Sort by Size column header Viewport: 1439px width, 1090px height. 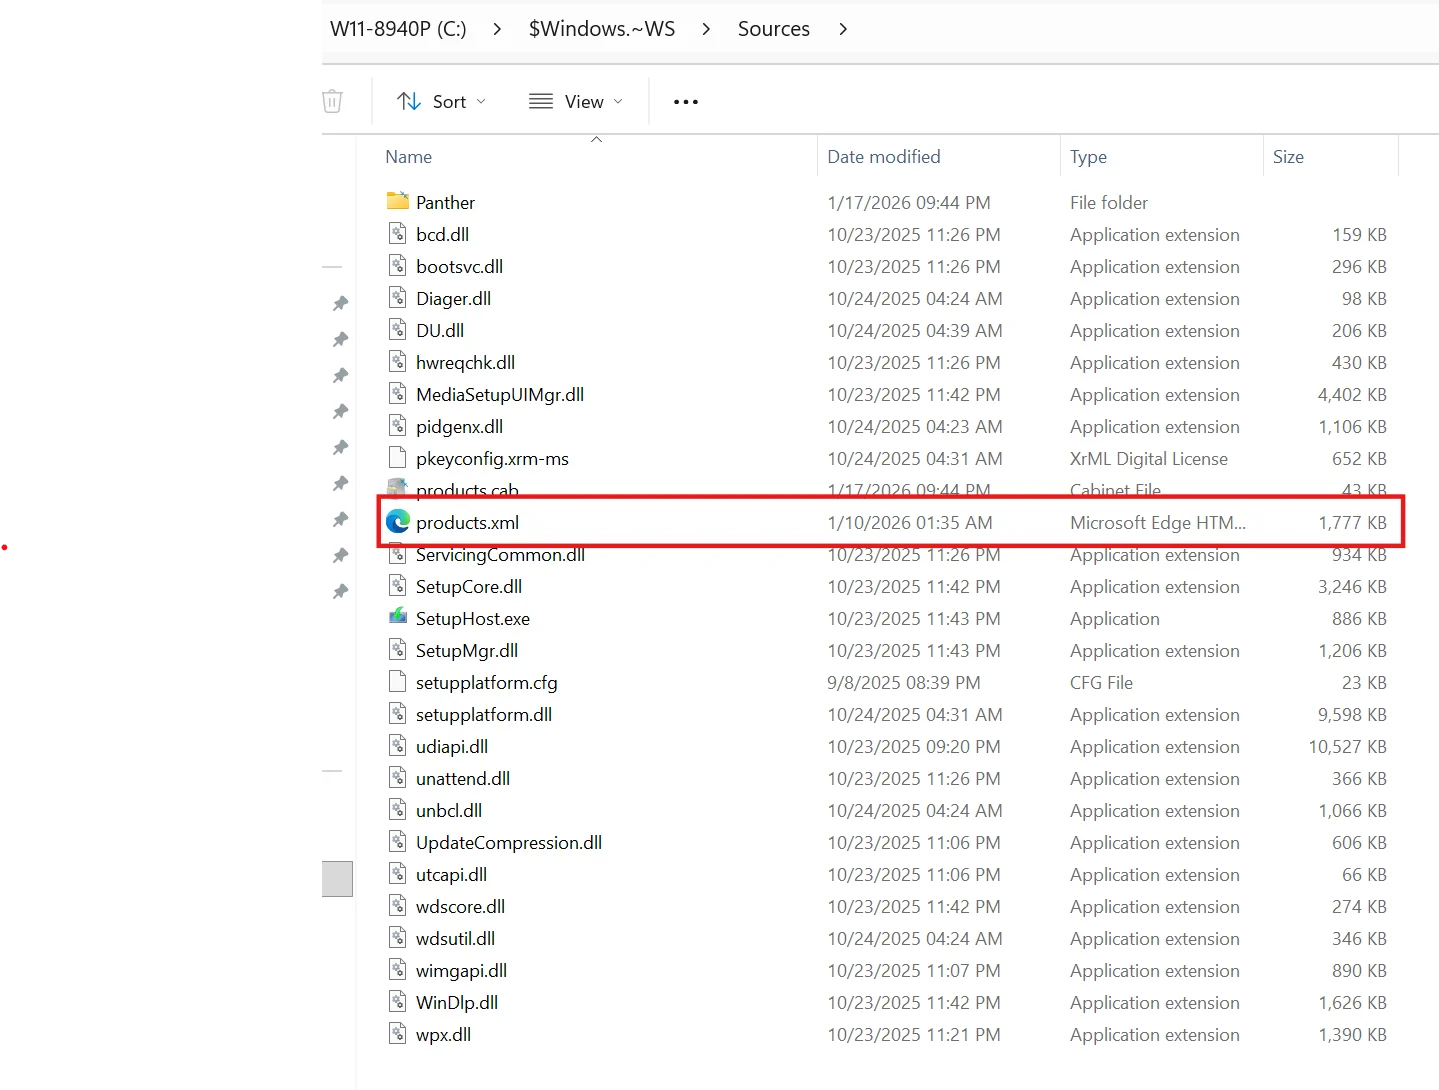1288,157
